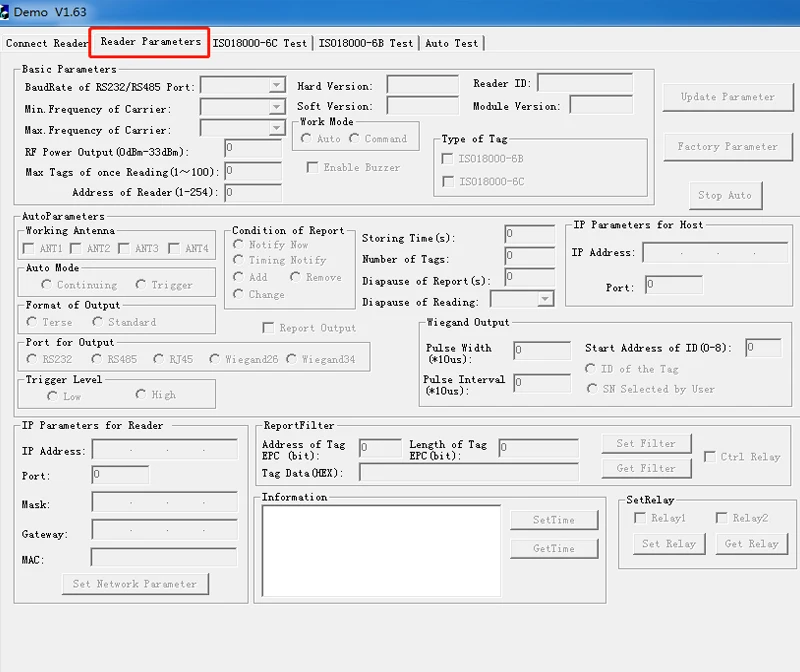Check the Relay2 checkbox
The width and height of the screenshot is (800, 672).
pyautogui.click(x=721, y=518)
